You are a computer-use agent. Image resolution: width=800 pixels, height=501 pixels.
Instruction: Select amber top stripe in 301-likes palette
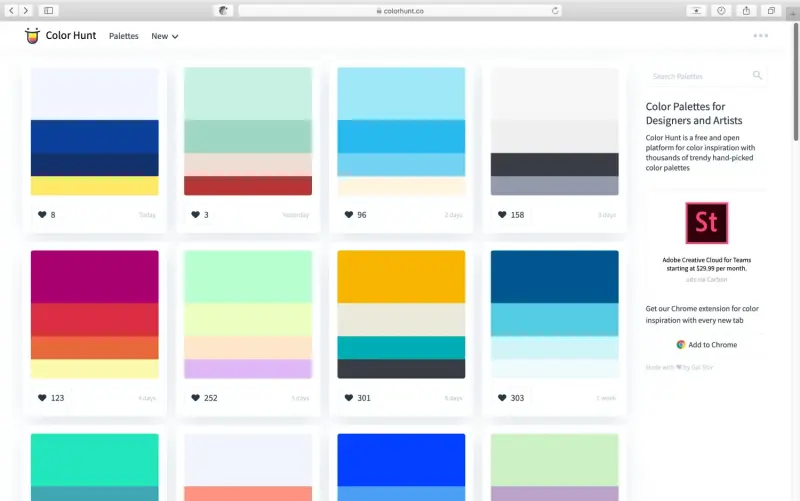pos(401,277)
